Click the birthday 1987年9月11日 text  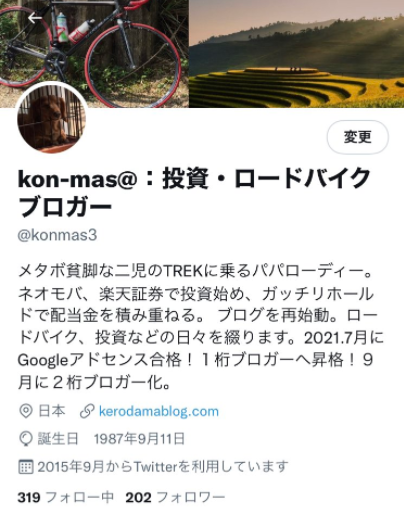139,439
